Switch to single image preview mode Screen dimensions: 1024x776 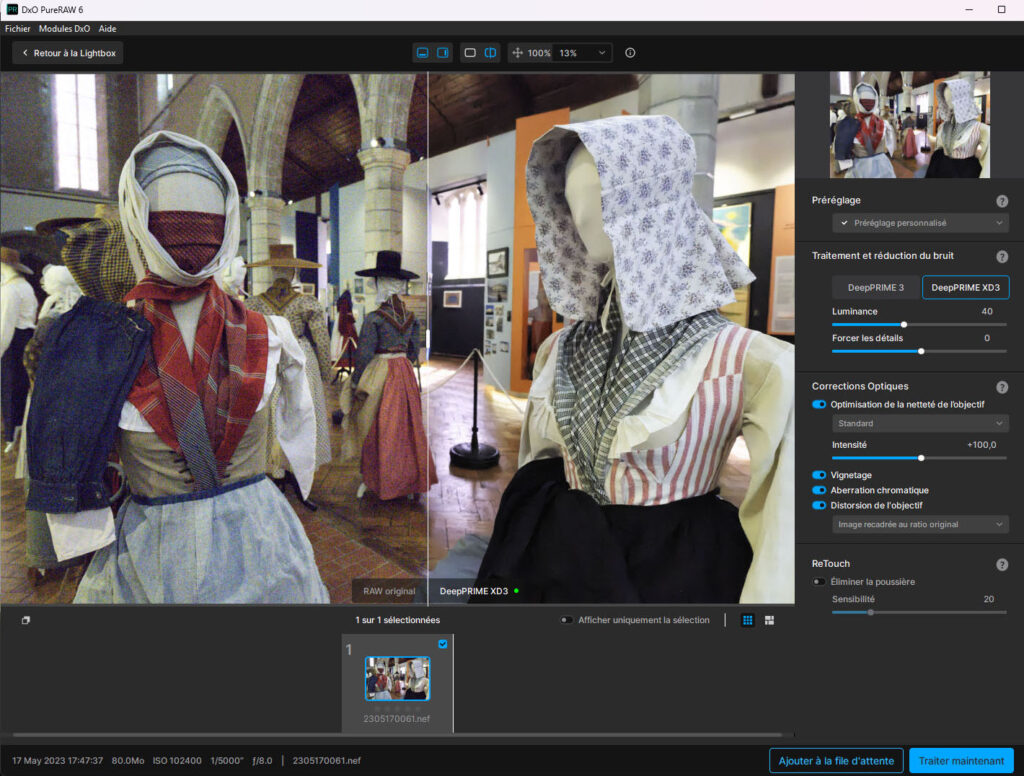[470, 52]
